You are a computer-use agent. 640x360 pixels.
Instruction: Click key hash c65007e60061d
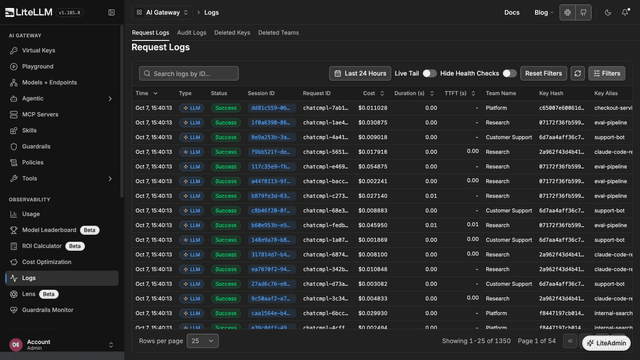pyautogui.click(x=562, y=108)
